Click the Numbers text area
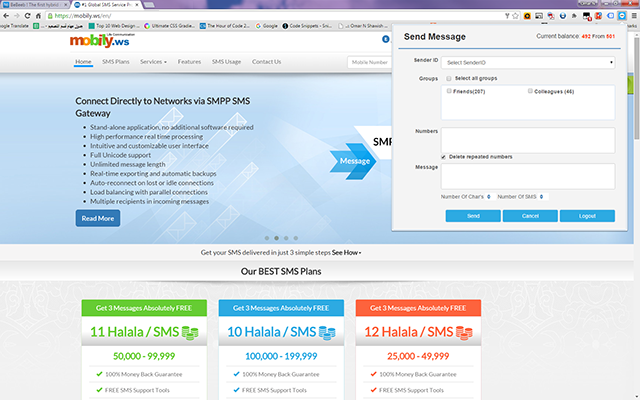The width and height of the screenshot is (640, 400). pyautogui.click(x=528, y=140)
